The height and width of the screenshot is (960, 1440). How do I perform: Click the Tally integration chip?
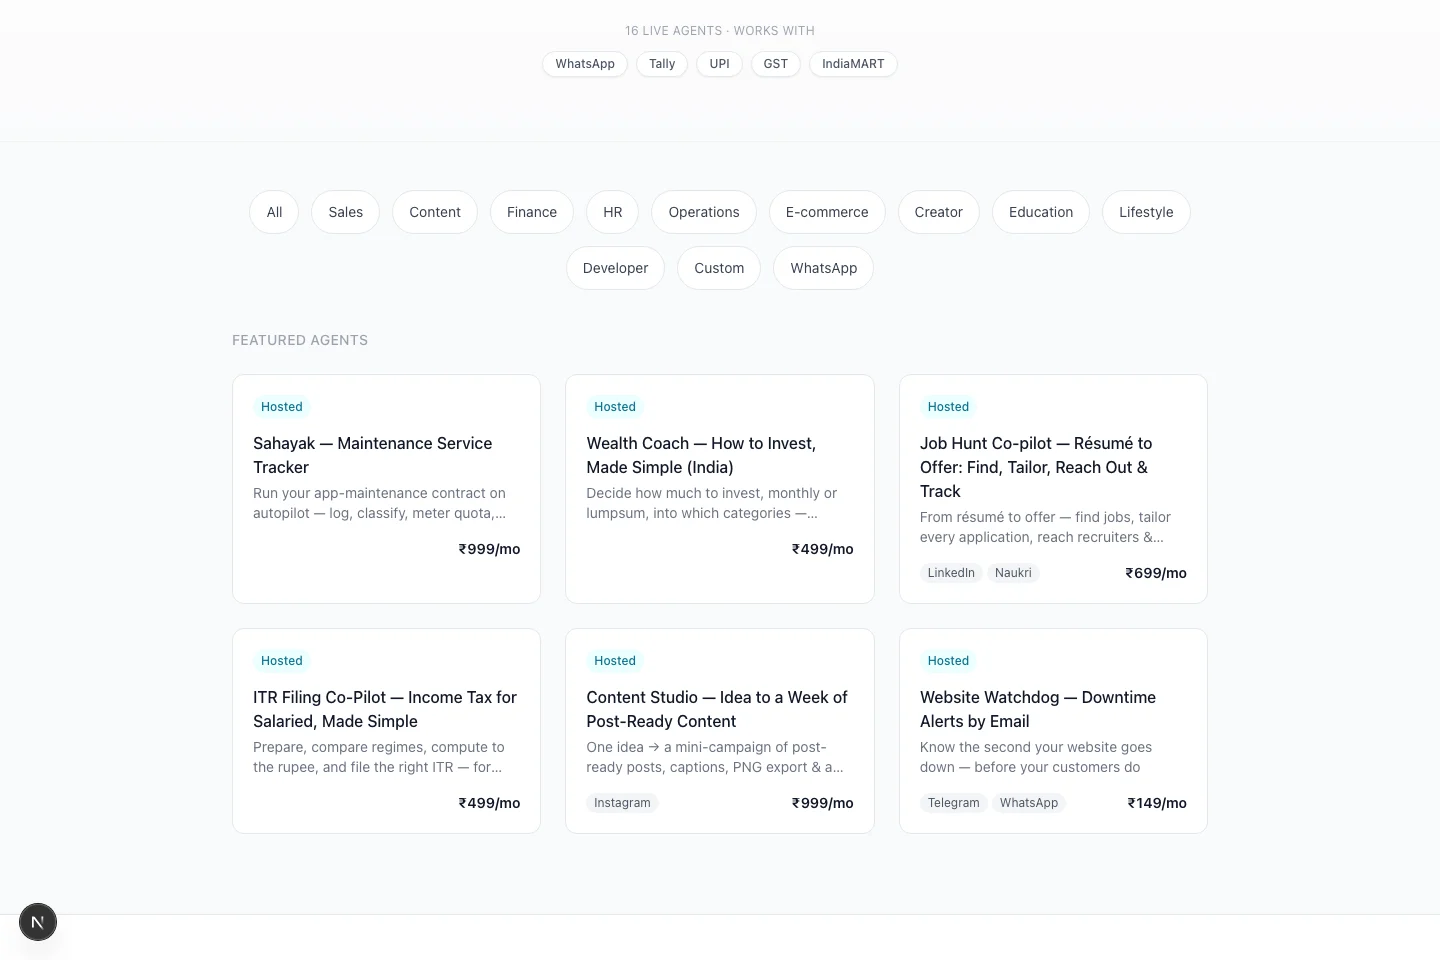(662, 64)
